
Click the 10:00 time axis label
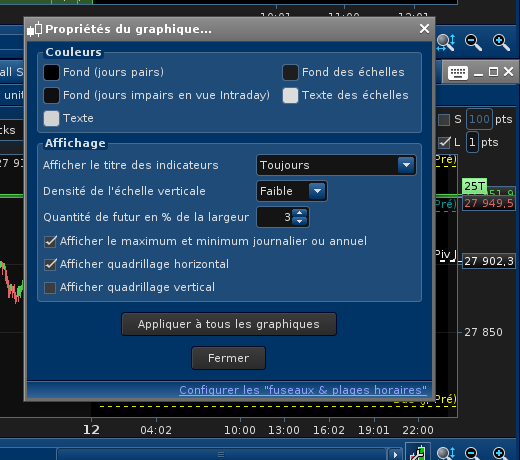point(240,430)
